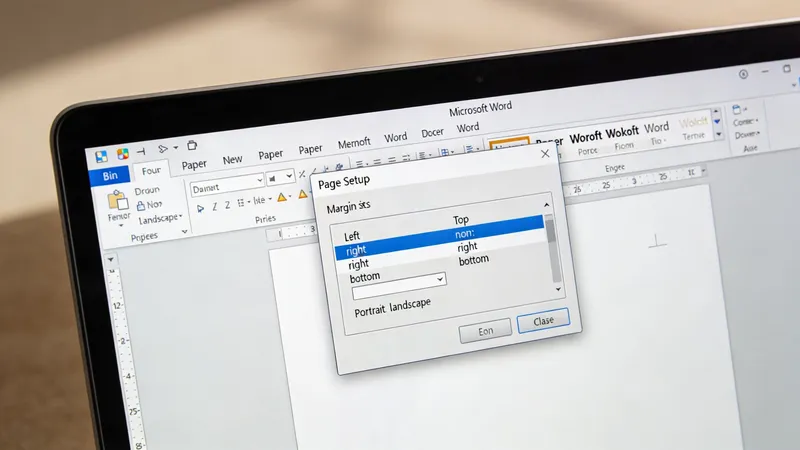The height and width of the screenshot is (450, 800).
Task: Open the Fenior paste options arrow
Action: 121,225
